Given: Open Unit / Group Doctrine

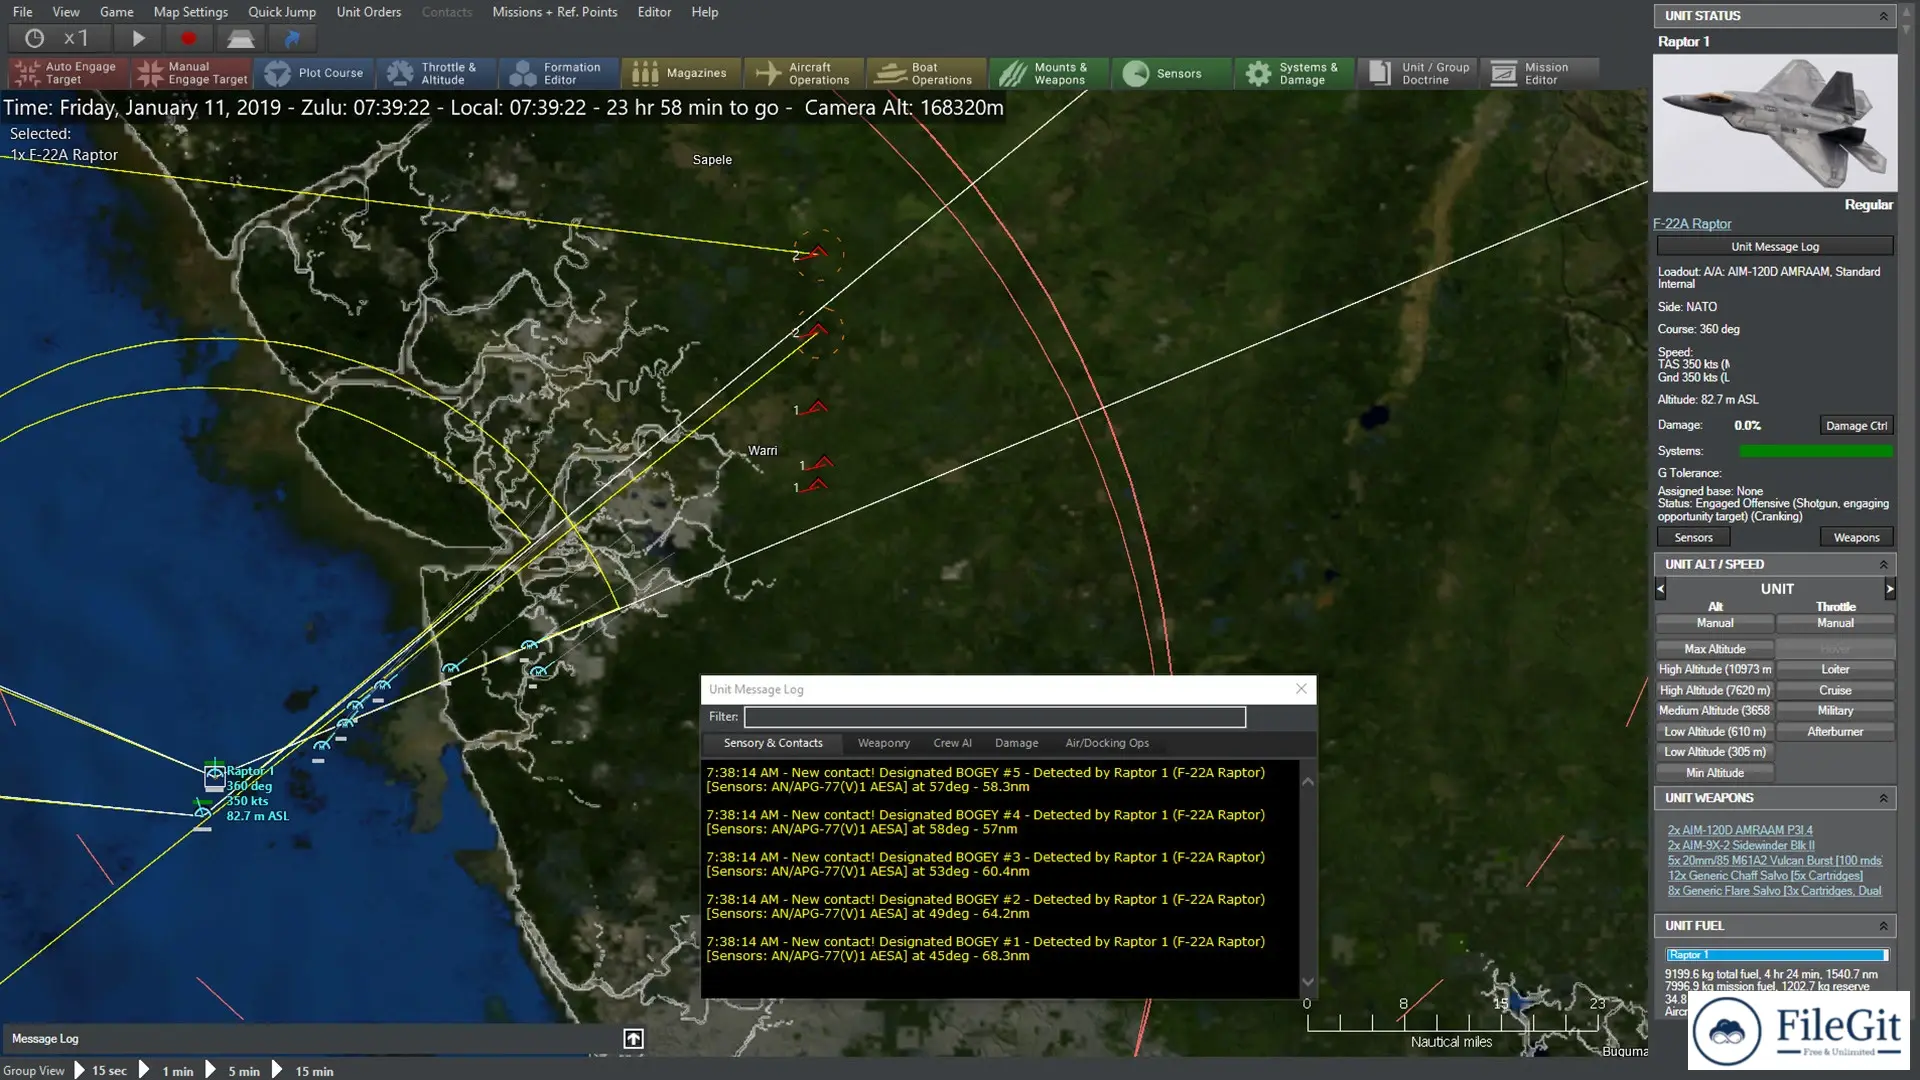Looking at the screenshot, I should 1417,73.
